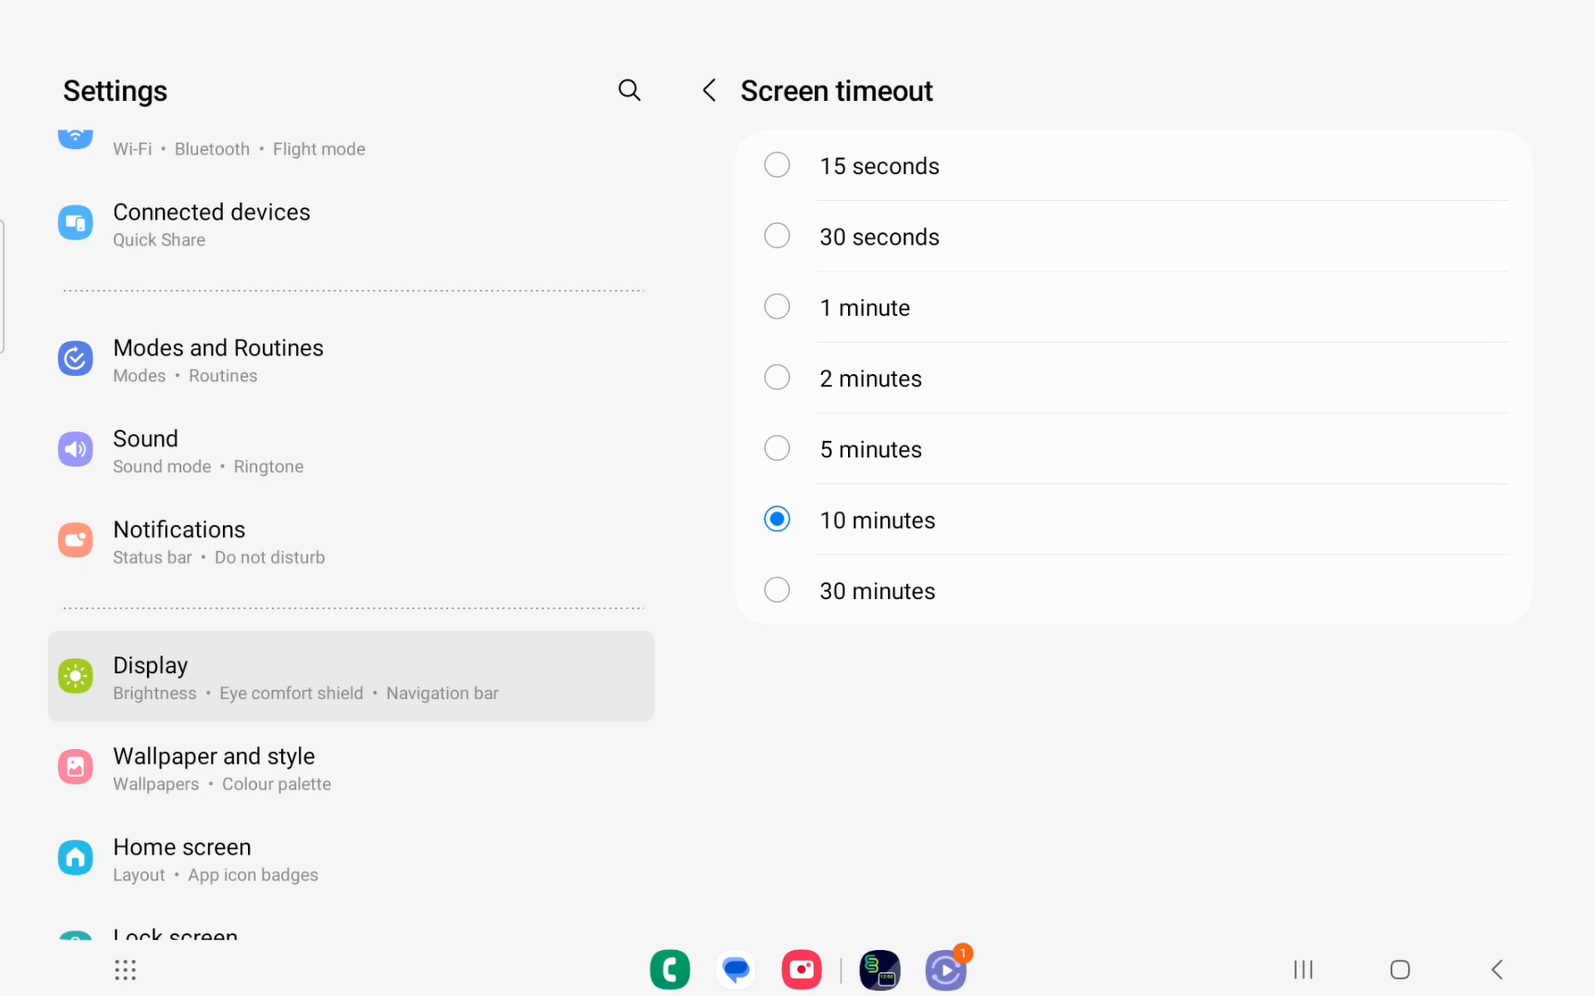Viewport: 1595px width, 996px height.
Task: Choose the 30 seconds radio button
Action: coord(777,236)
